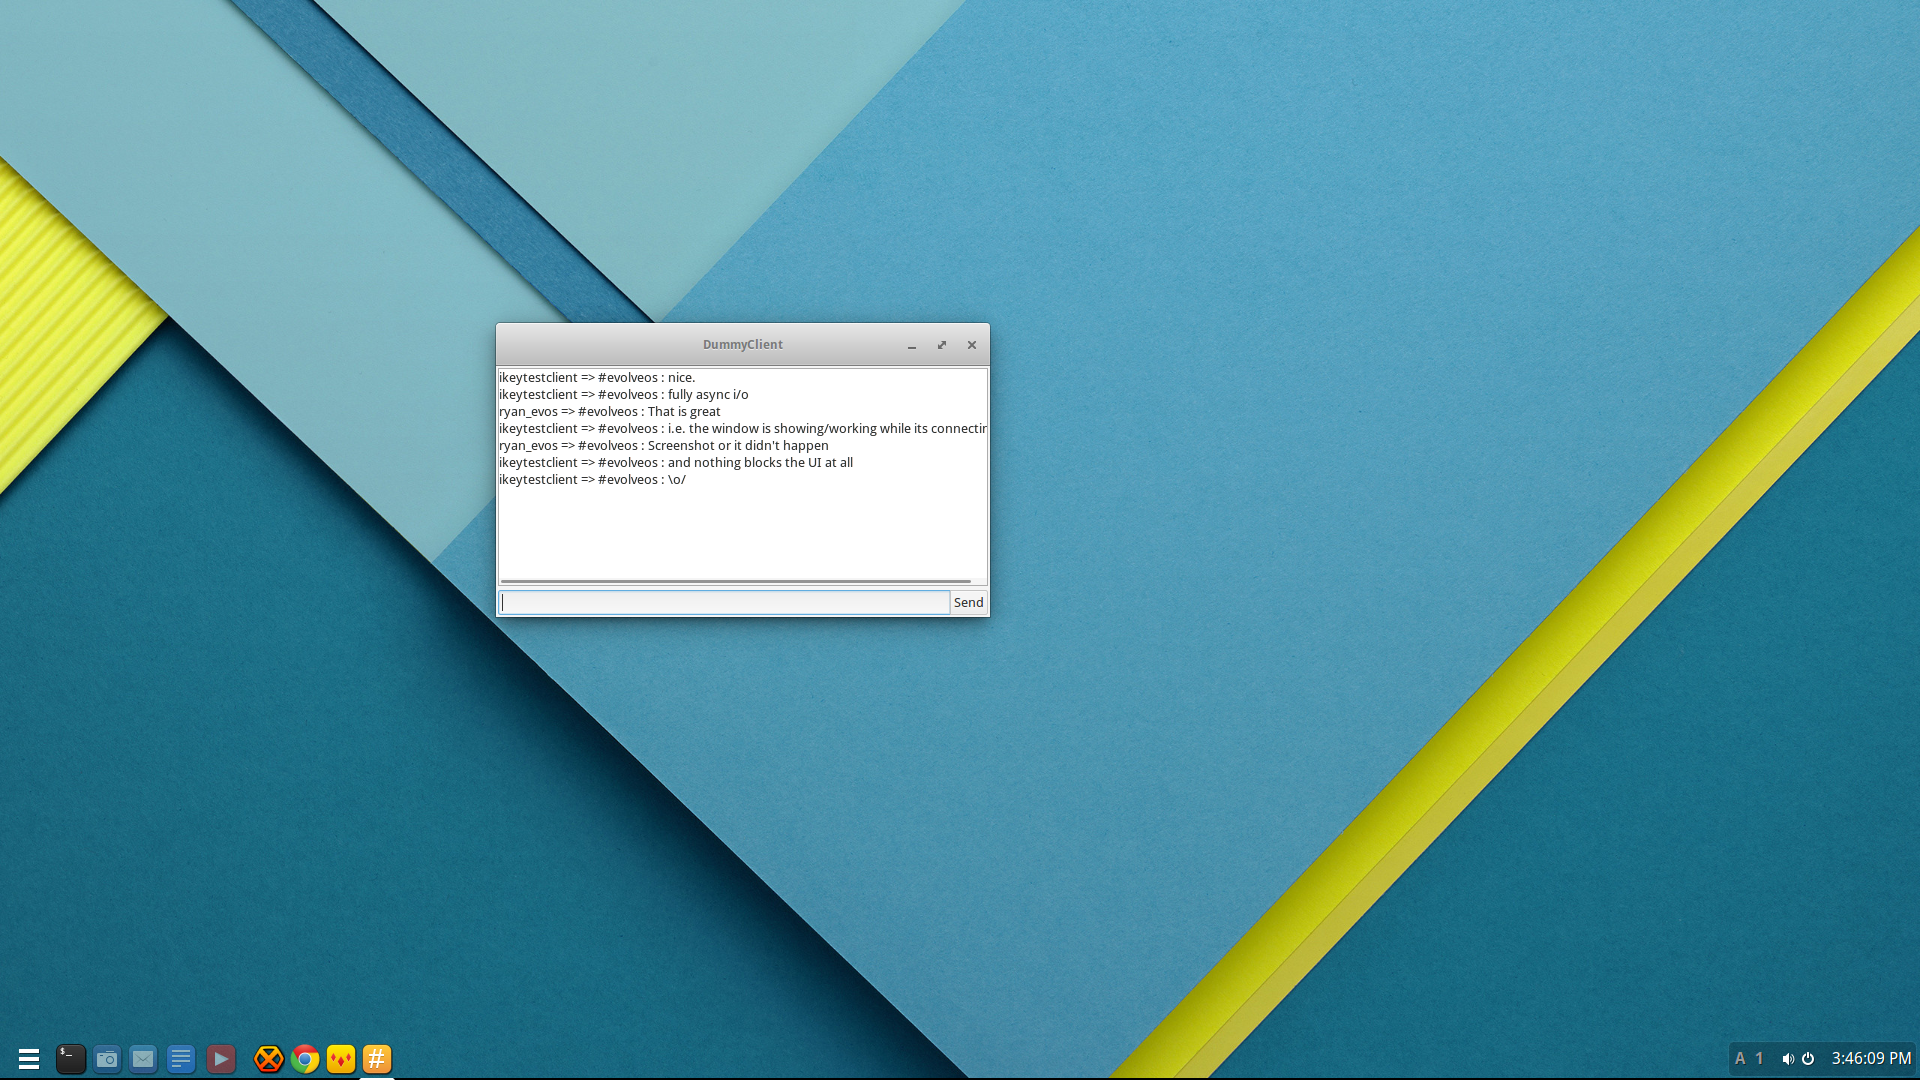Minimize the DummyClient window
1920x1080 pixels.
coord(912,345)
